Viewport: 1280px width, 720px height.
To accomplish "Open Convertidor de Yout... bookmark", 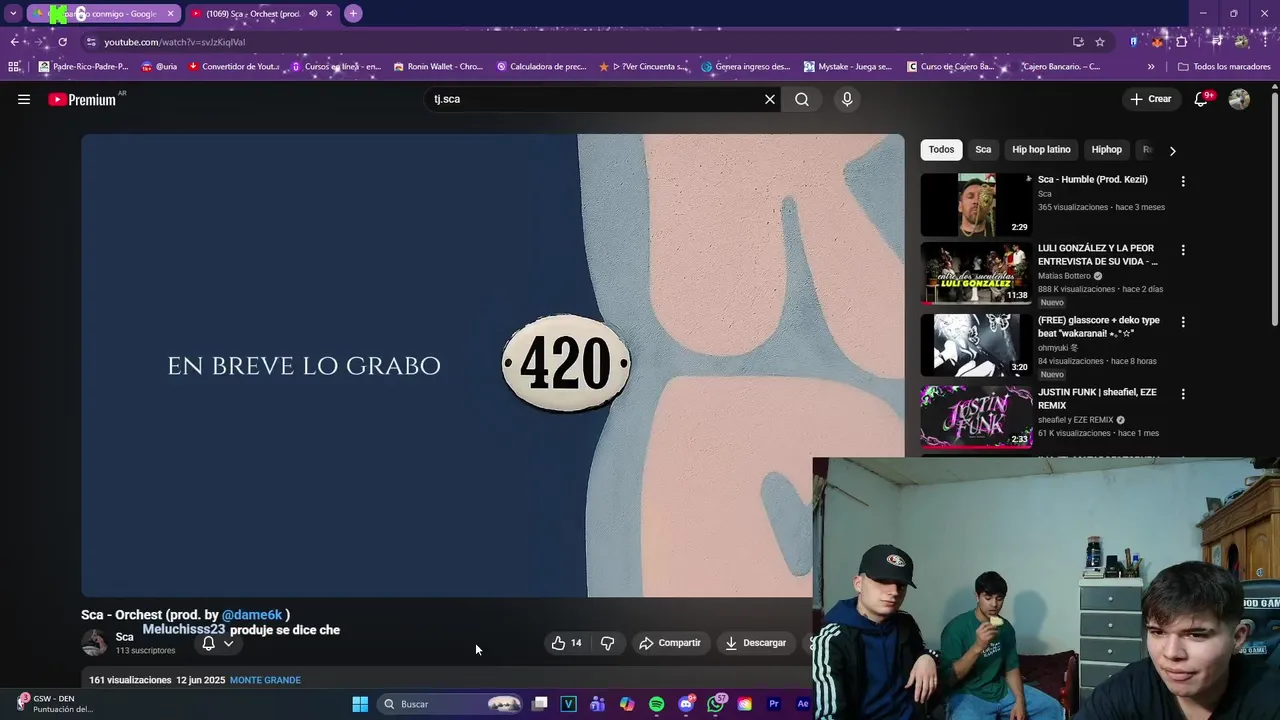I will click(x=234, y=67).
